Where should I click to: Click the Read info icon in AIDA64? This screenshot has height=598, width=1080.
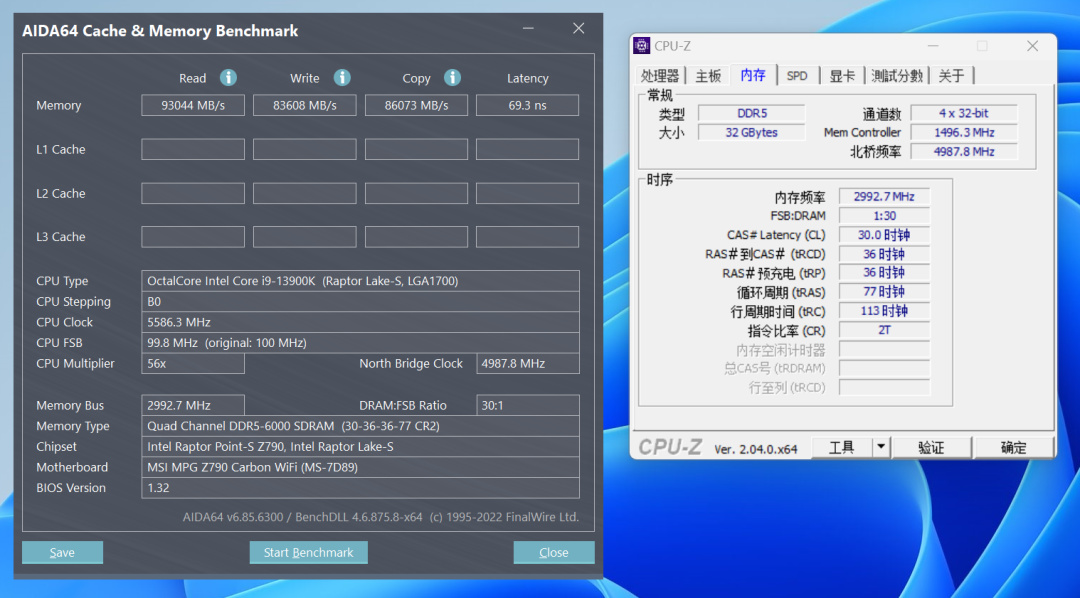(x=228, y=78)
